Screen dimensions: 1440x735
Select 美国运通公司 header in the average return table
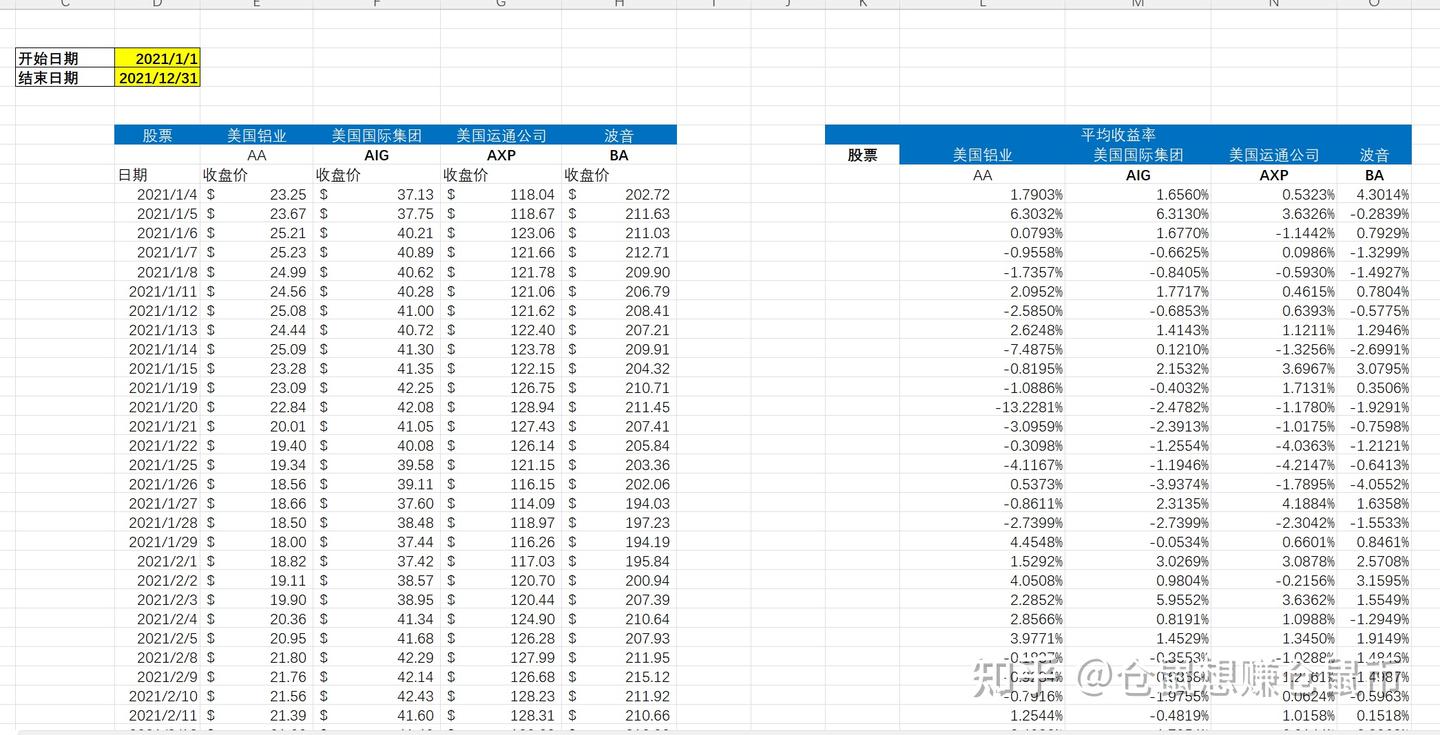(1274, 155)
